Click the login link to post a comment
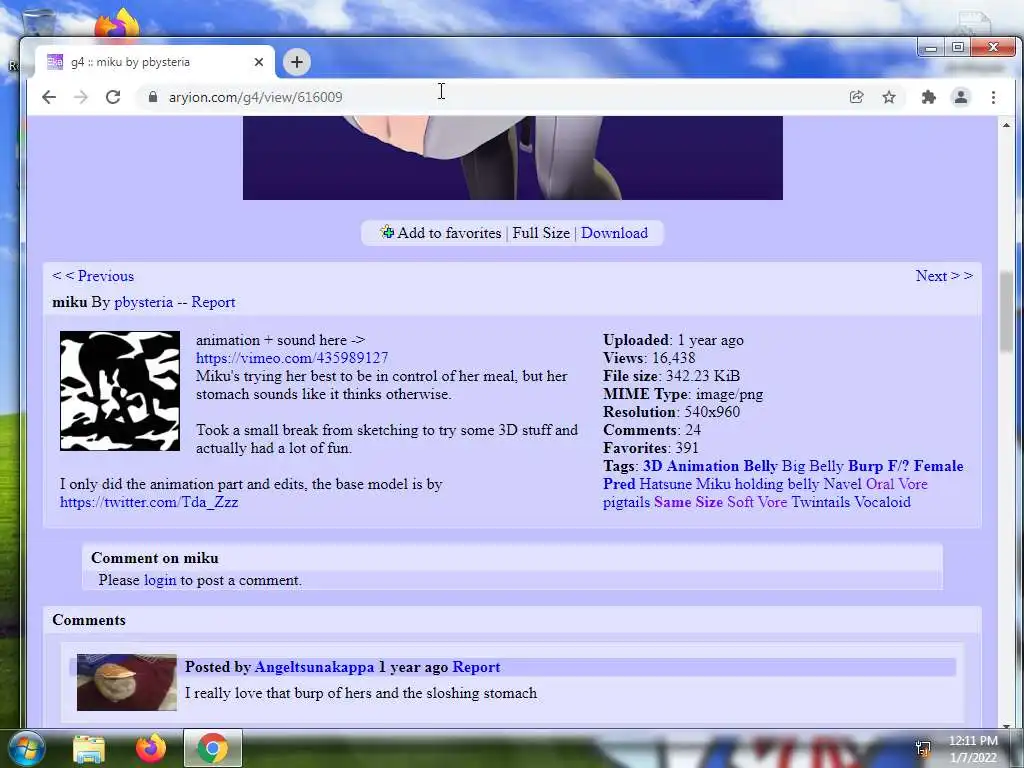Viewport: 1024px width, 768px height. click(160, 581)
